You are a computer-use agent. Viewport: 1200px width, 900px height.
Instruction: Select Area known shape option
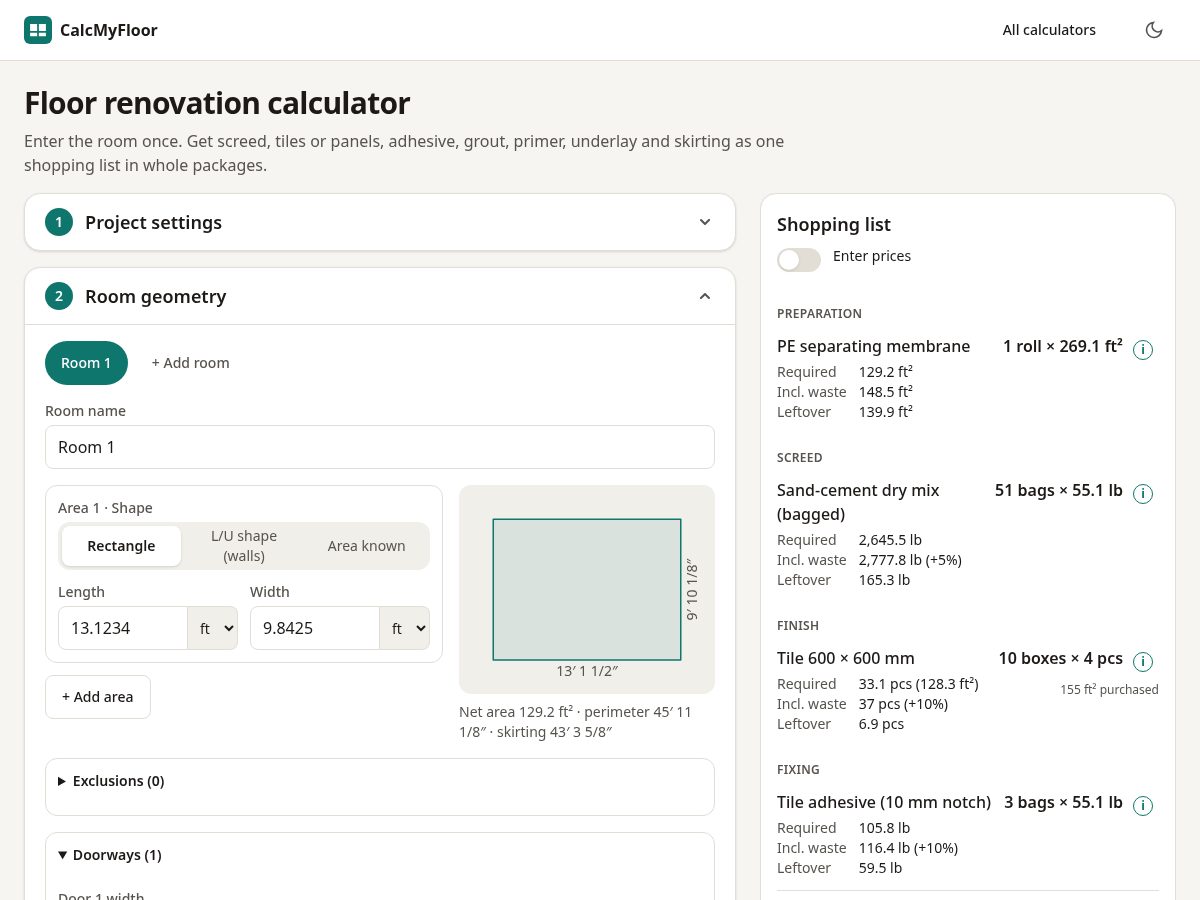(x=367, y=546)
